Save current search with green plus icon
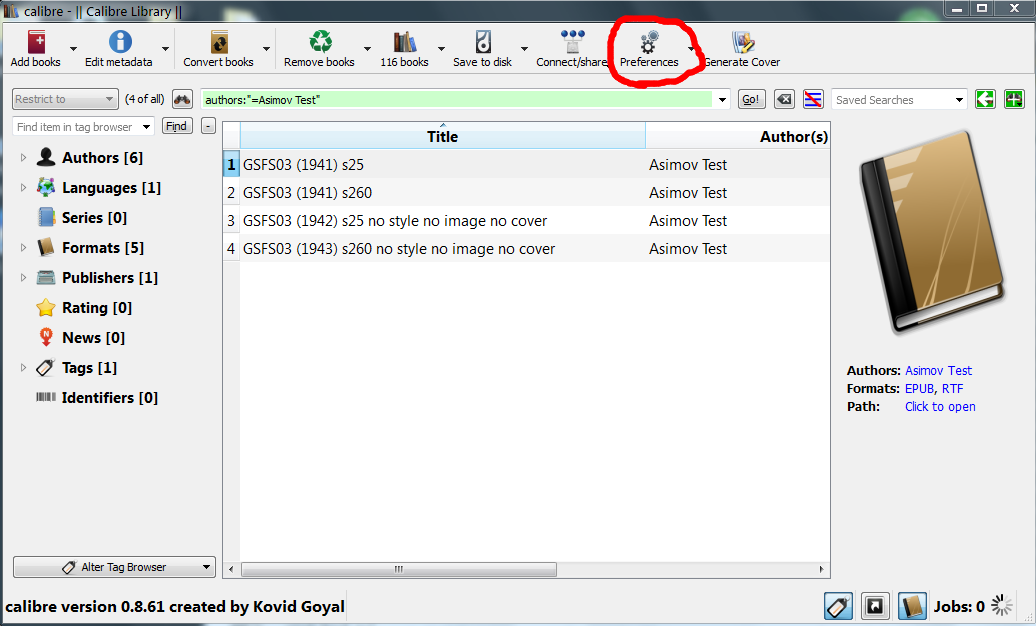Image resolution: width=1036 pixels, height=626 pixels. pos(1014,100)
